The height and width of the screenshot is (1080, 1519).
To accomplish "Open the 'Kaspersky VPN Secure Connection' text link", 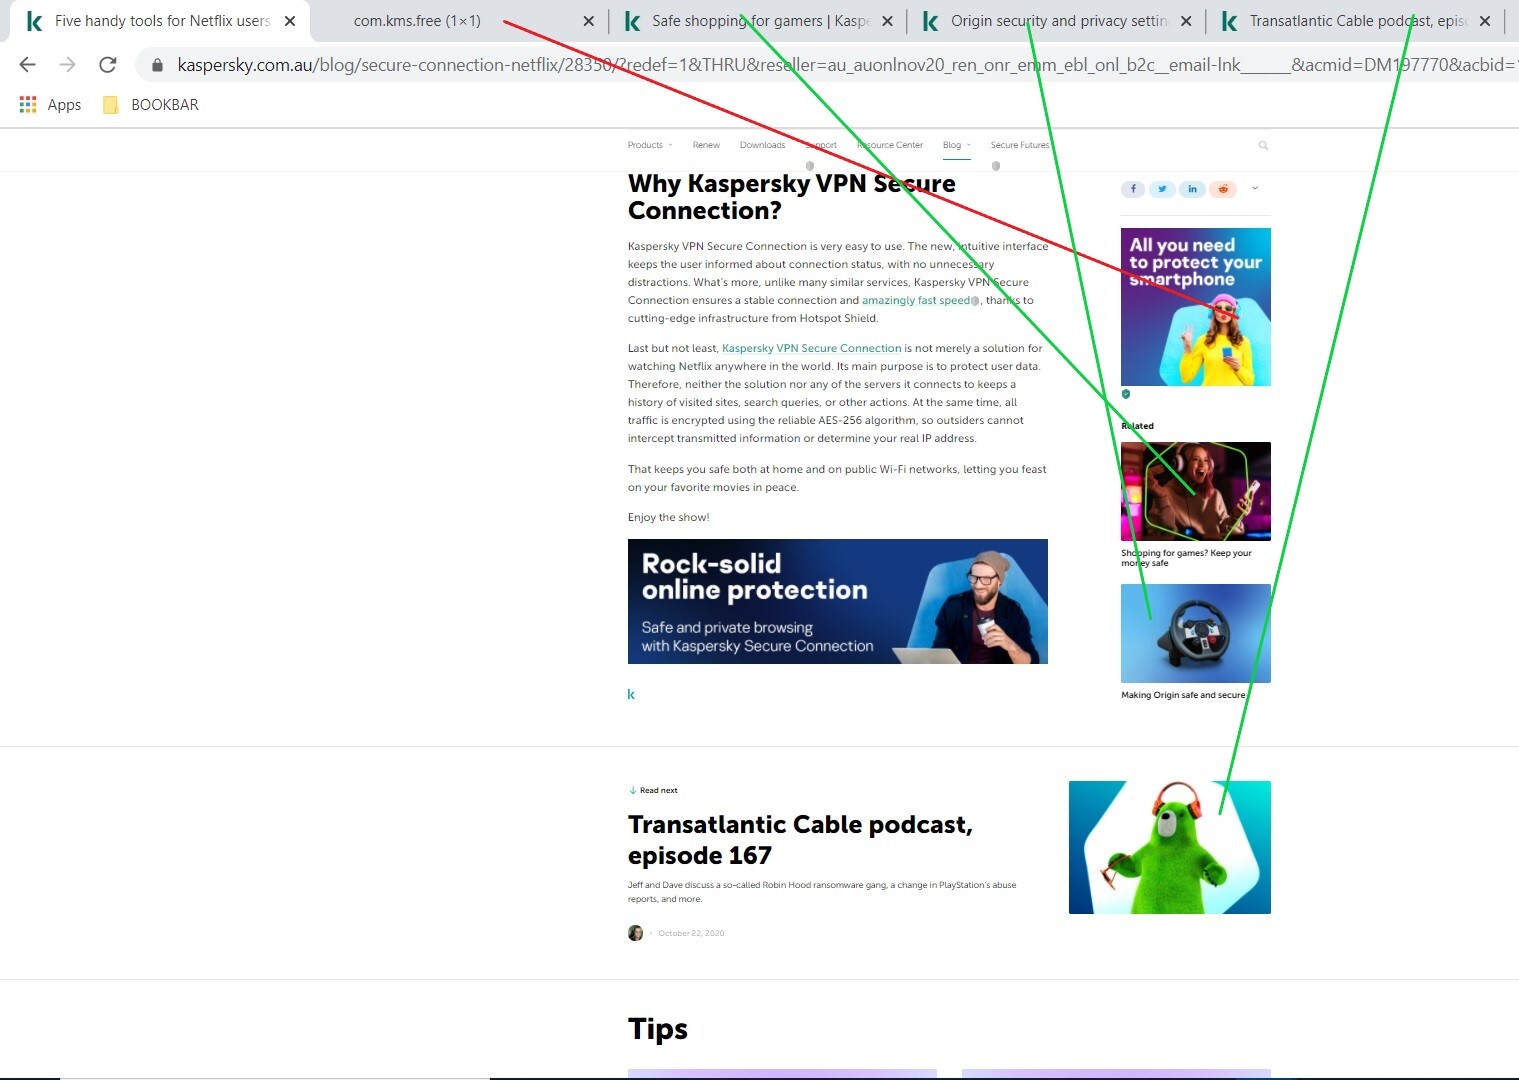I will click(812, 348).
